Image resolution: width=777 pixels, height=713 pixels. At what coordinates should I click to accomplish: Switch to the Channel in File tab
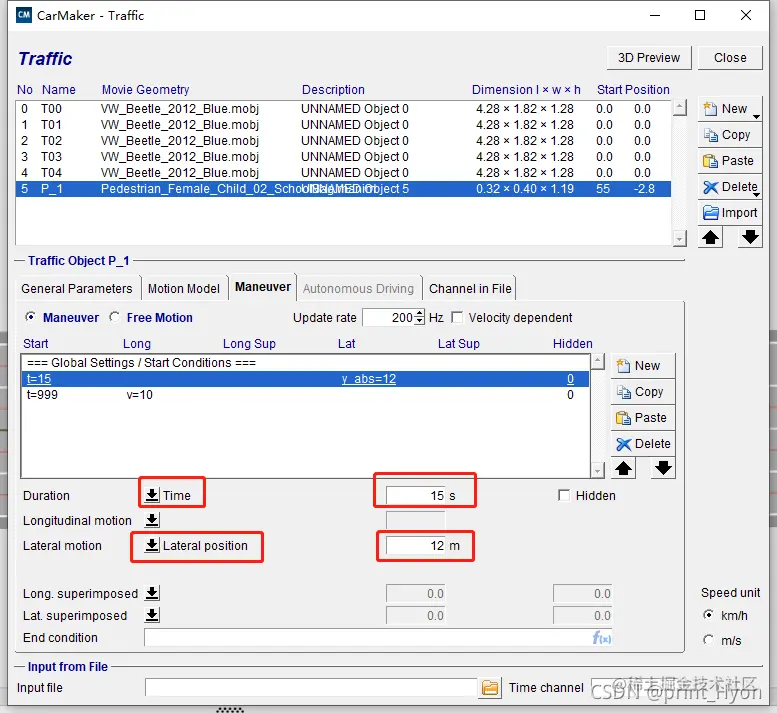point(470,288)
